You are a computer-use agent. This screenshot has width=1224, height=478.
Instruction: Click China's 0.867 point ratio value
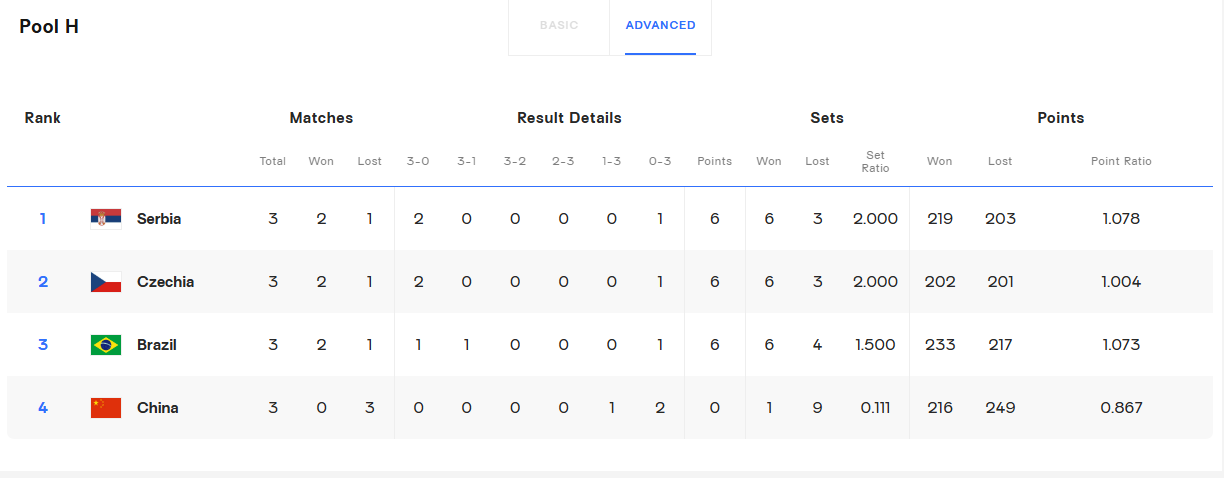tap(1121, 408)
